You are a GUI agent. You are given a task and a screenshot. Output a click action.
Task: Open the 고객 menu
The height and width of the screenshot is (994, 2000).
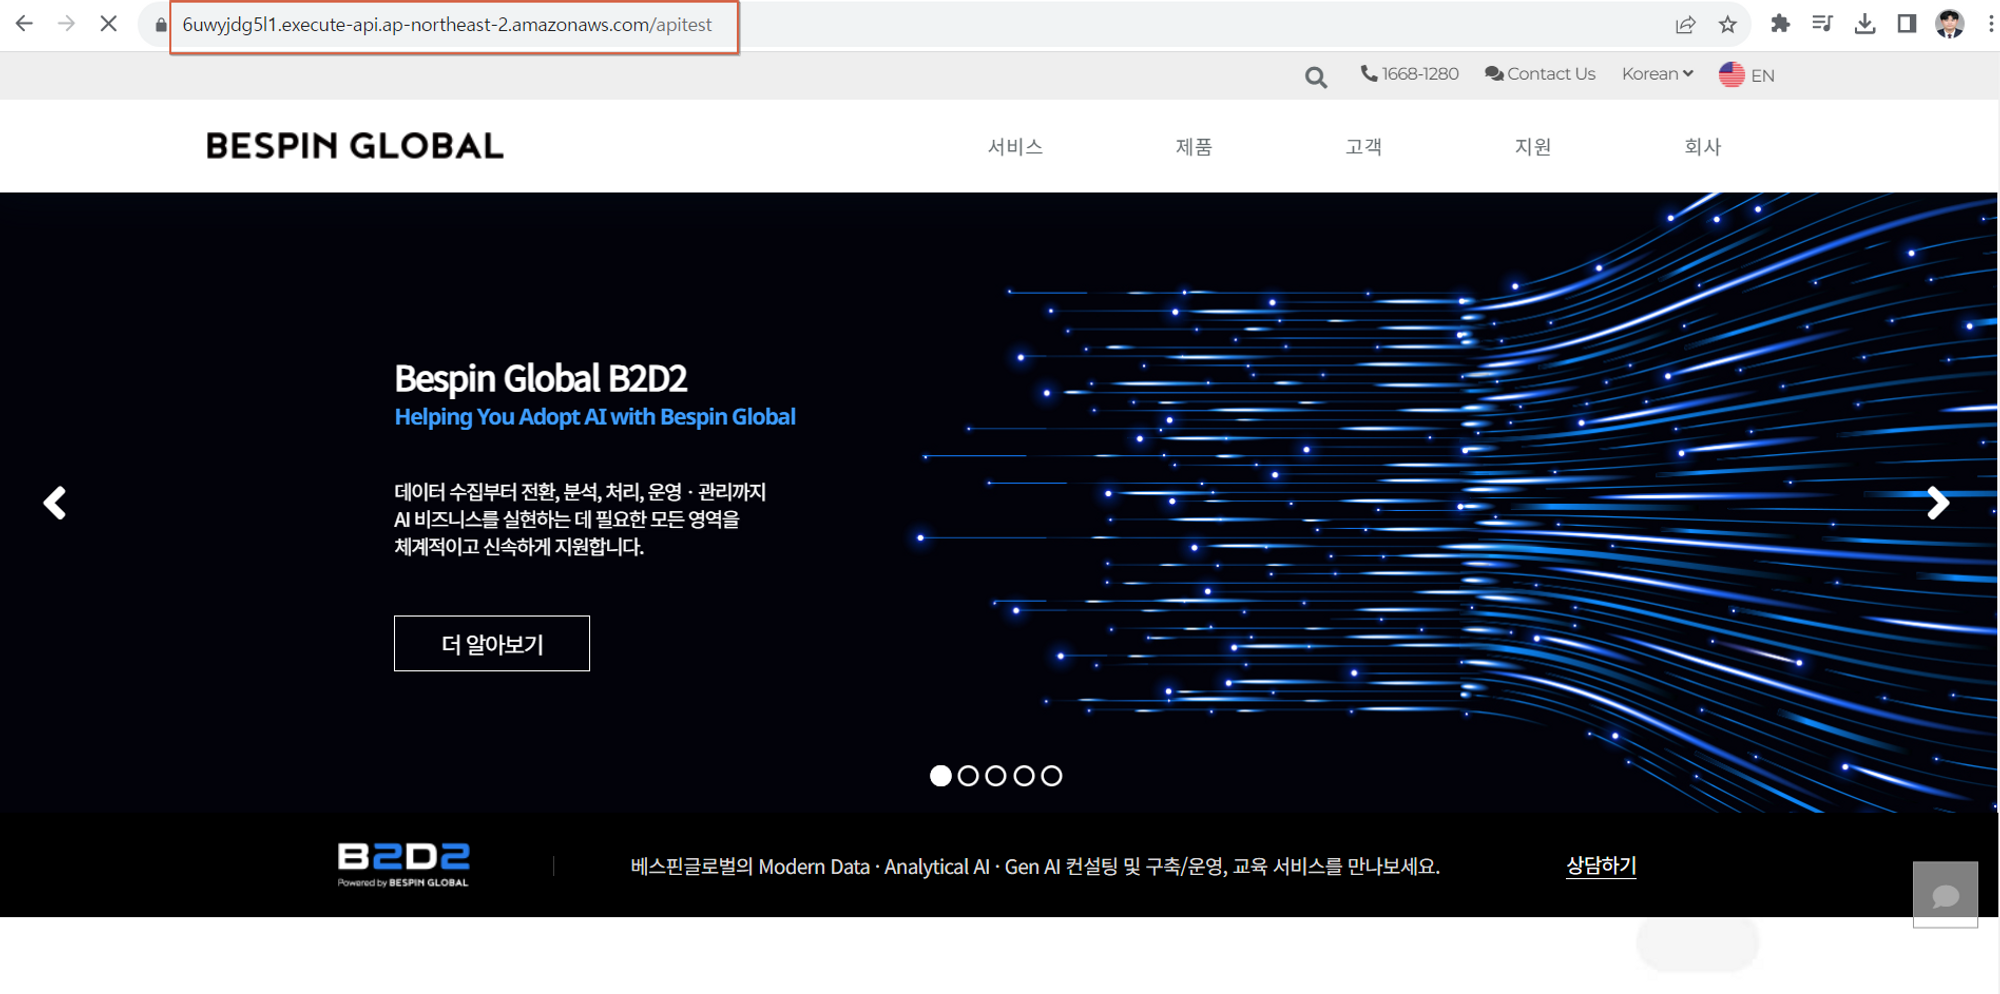tap(1363, 147)
